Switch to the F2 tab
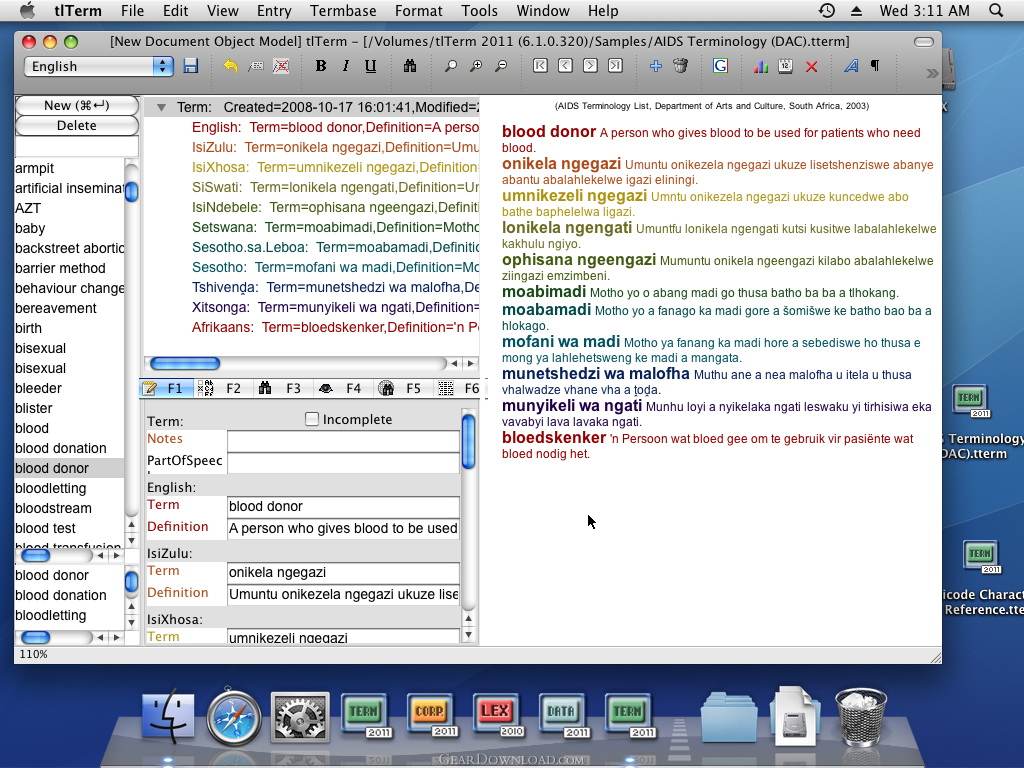The width and height of the screenshot is (1024, 768). click(x=222, y=389)
